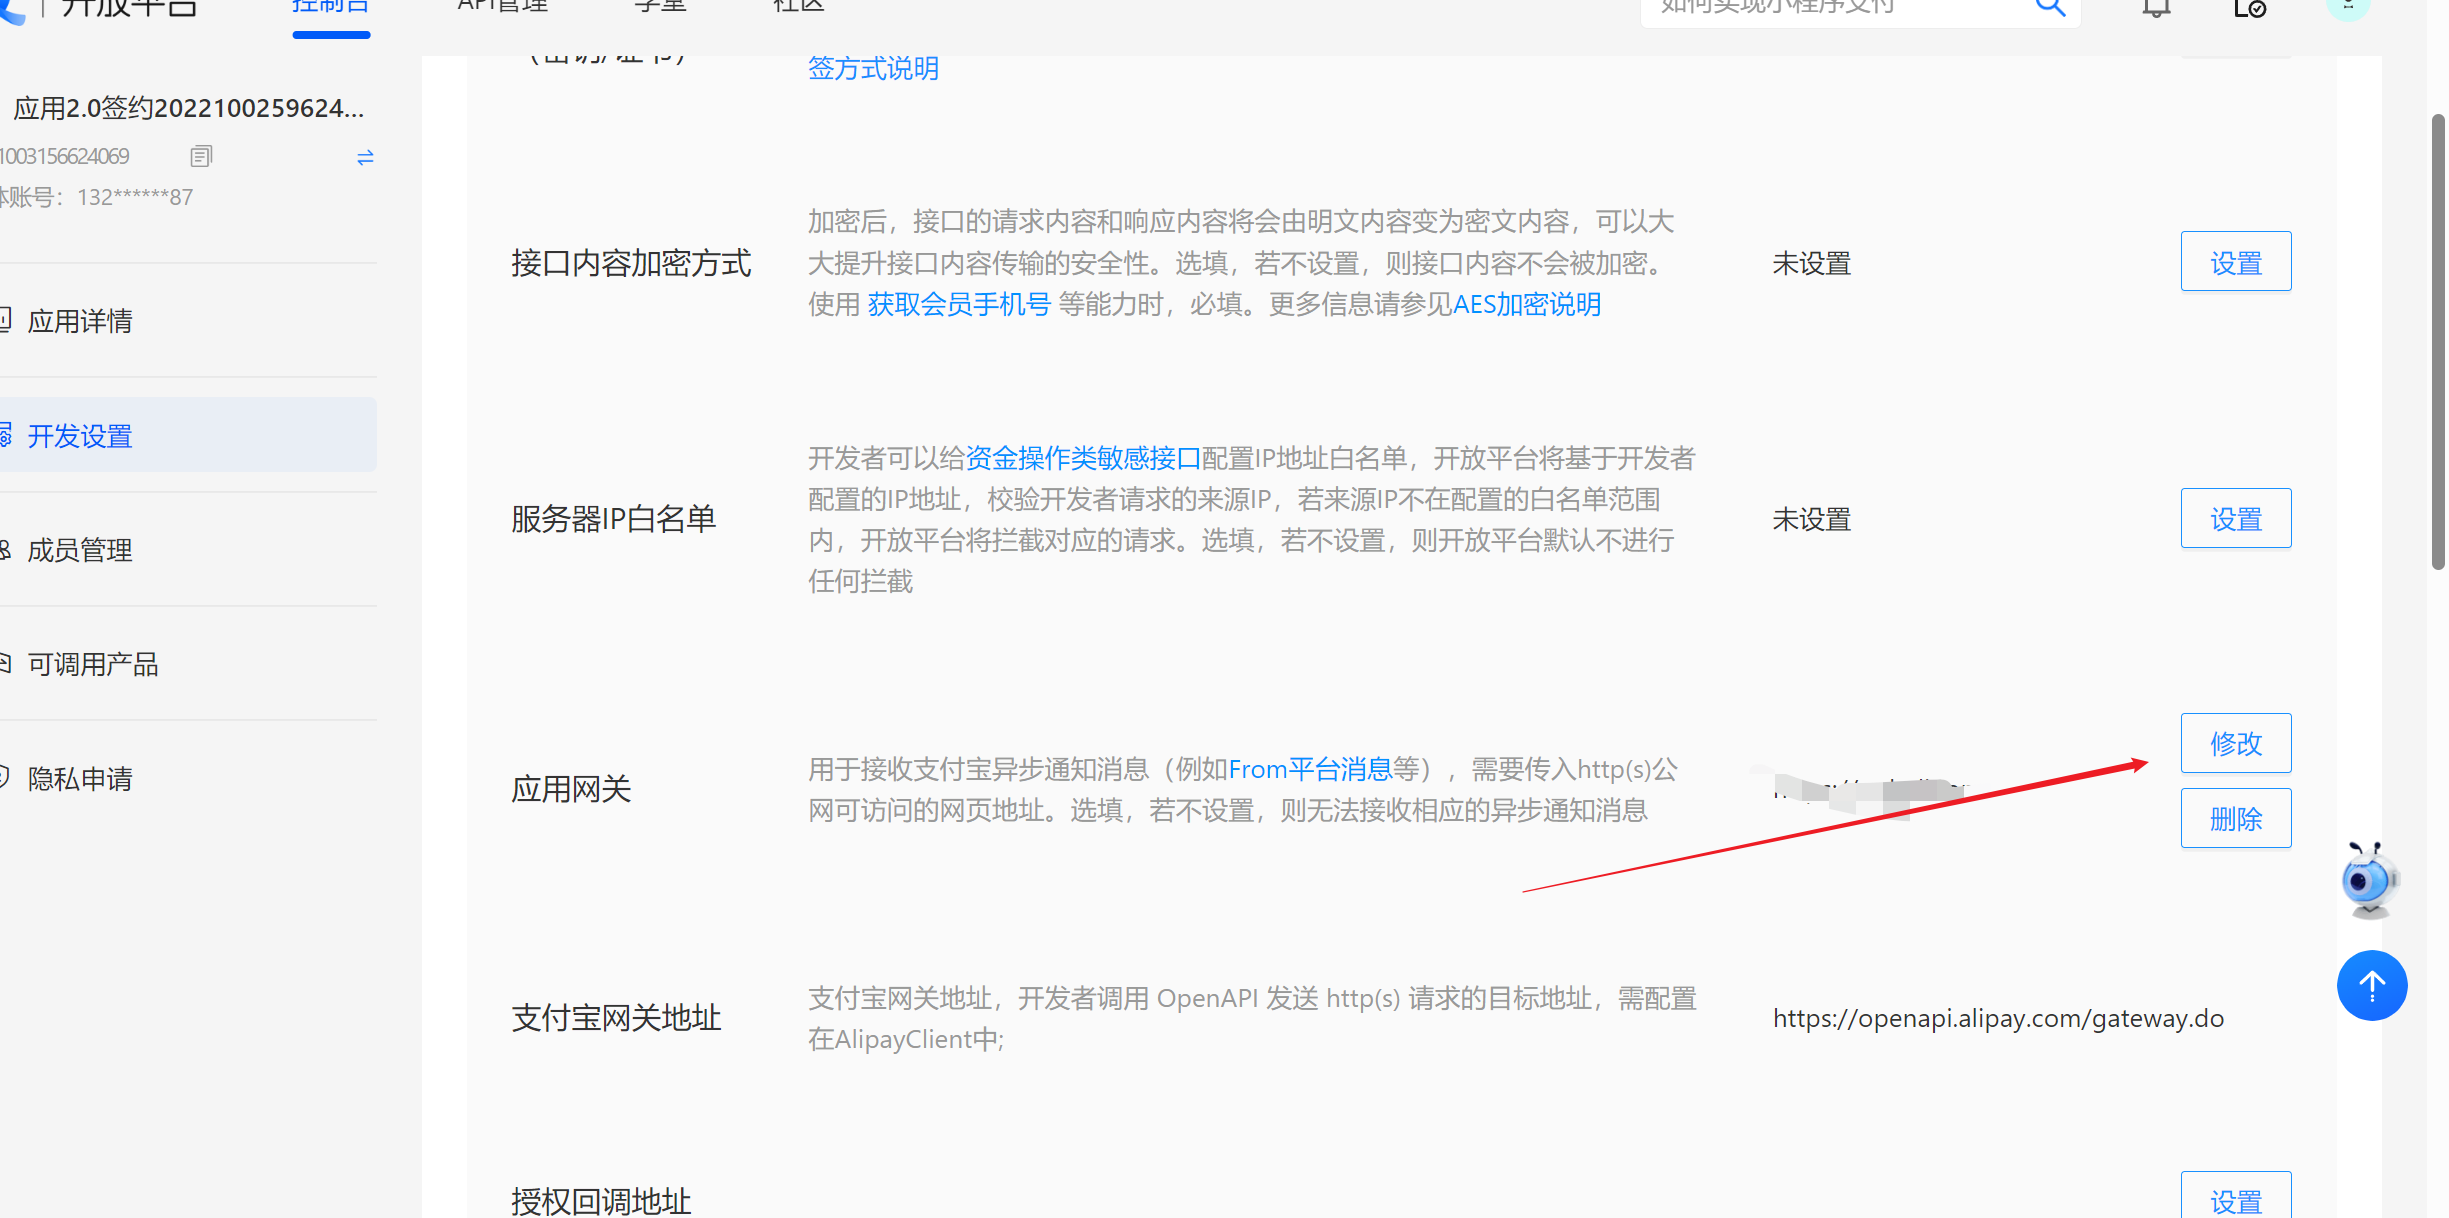Click the switch application arrows icon
Screen dimensions: 2449x1218
point(365,157)
